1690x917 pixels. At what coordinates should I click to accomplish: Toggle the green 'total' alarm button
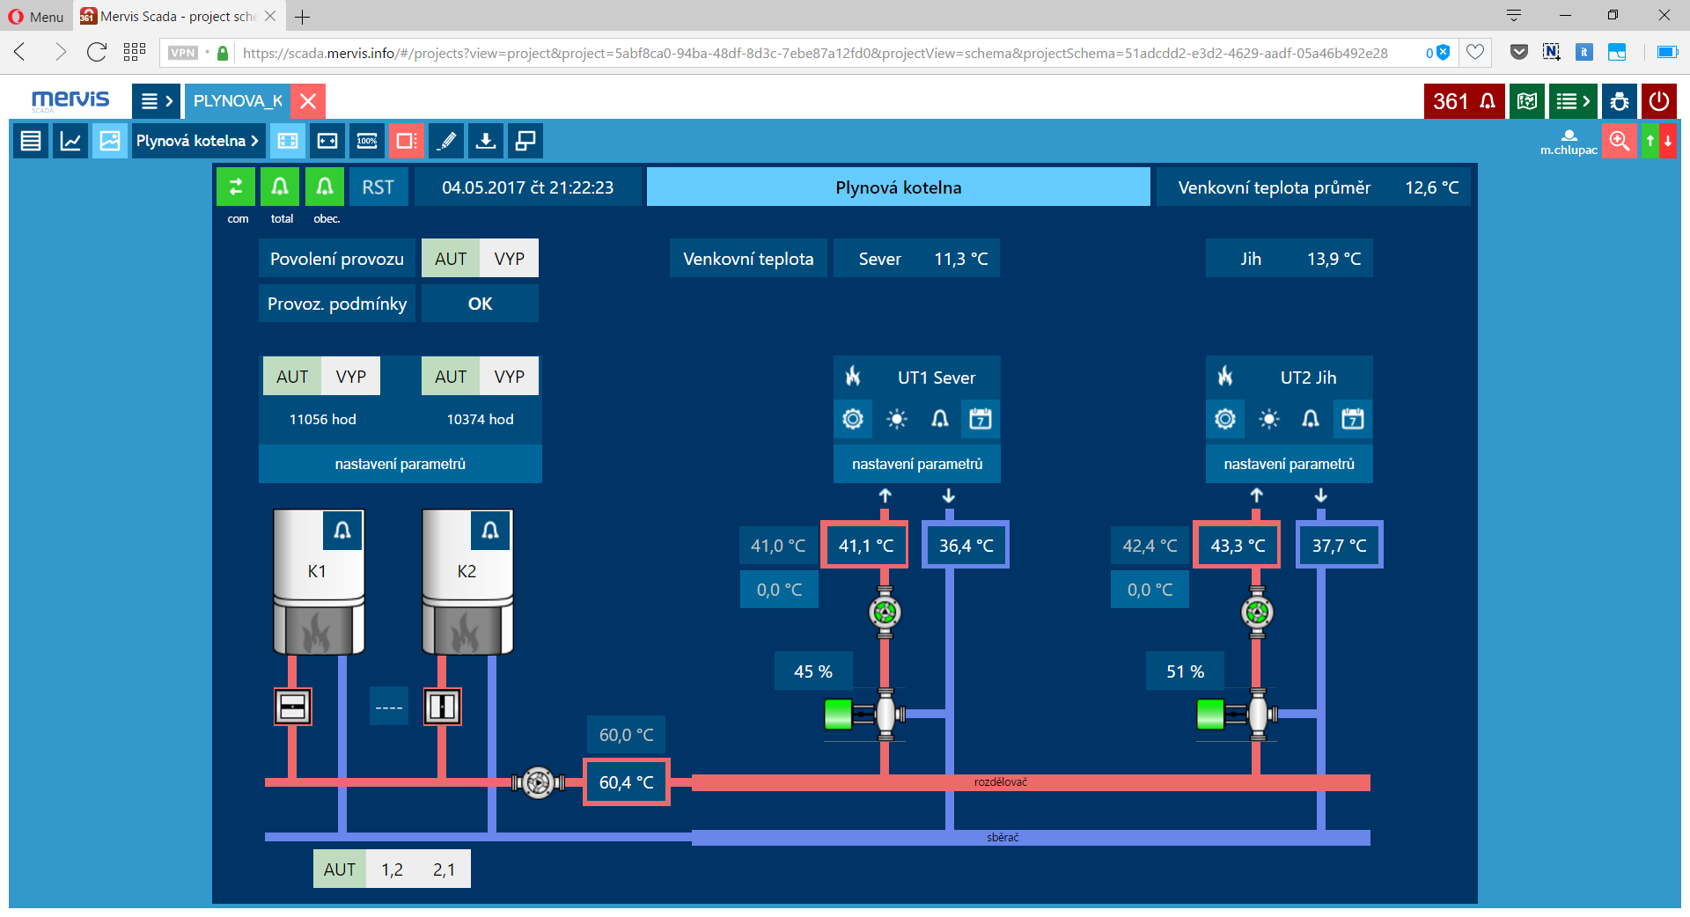280,186
